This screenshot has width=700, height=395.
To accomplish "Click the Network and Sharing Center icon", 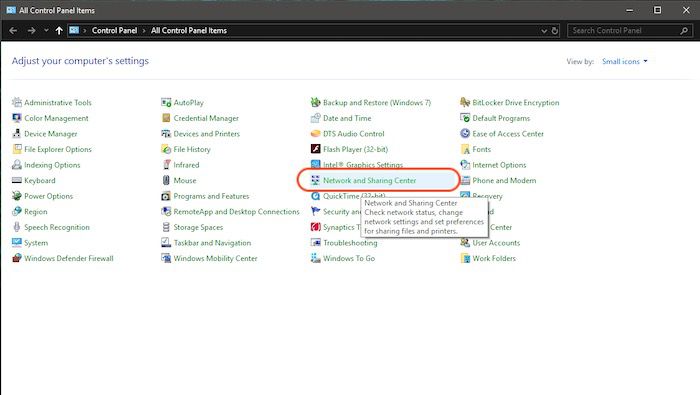I will tap(316, 180).
